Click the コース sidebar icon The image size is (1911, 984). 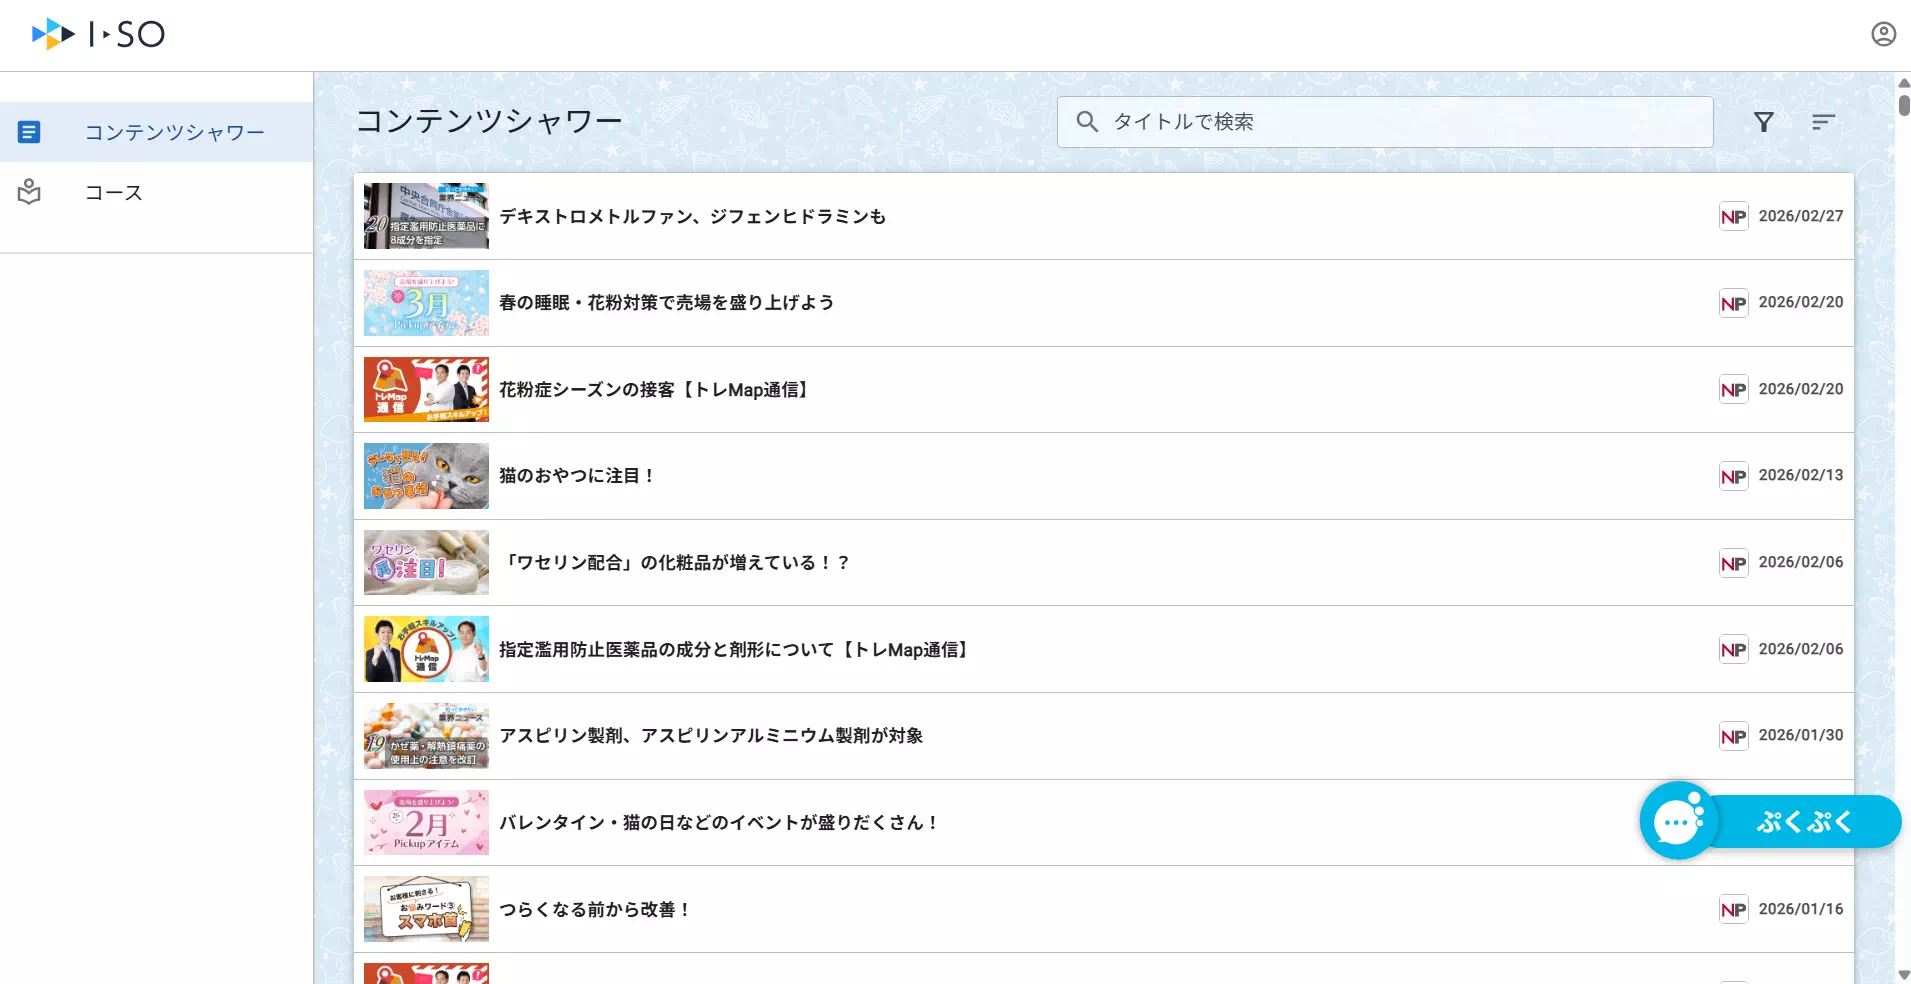click(30, 192)
